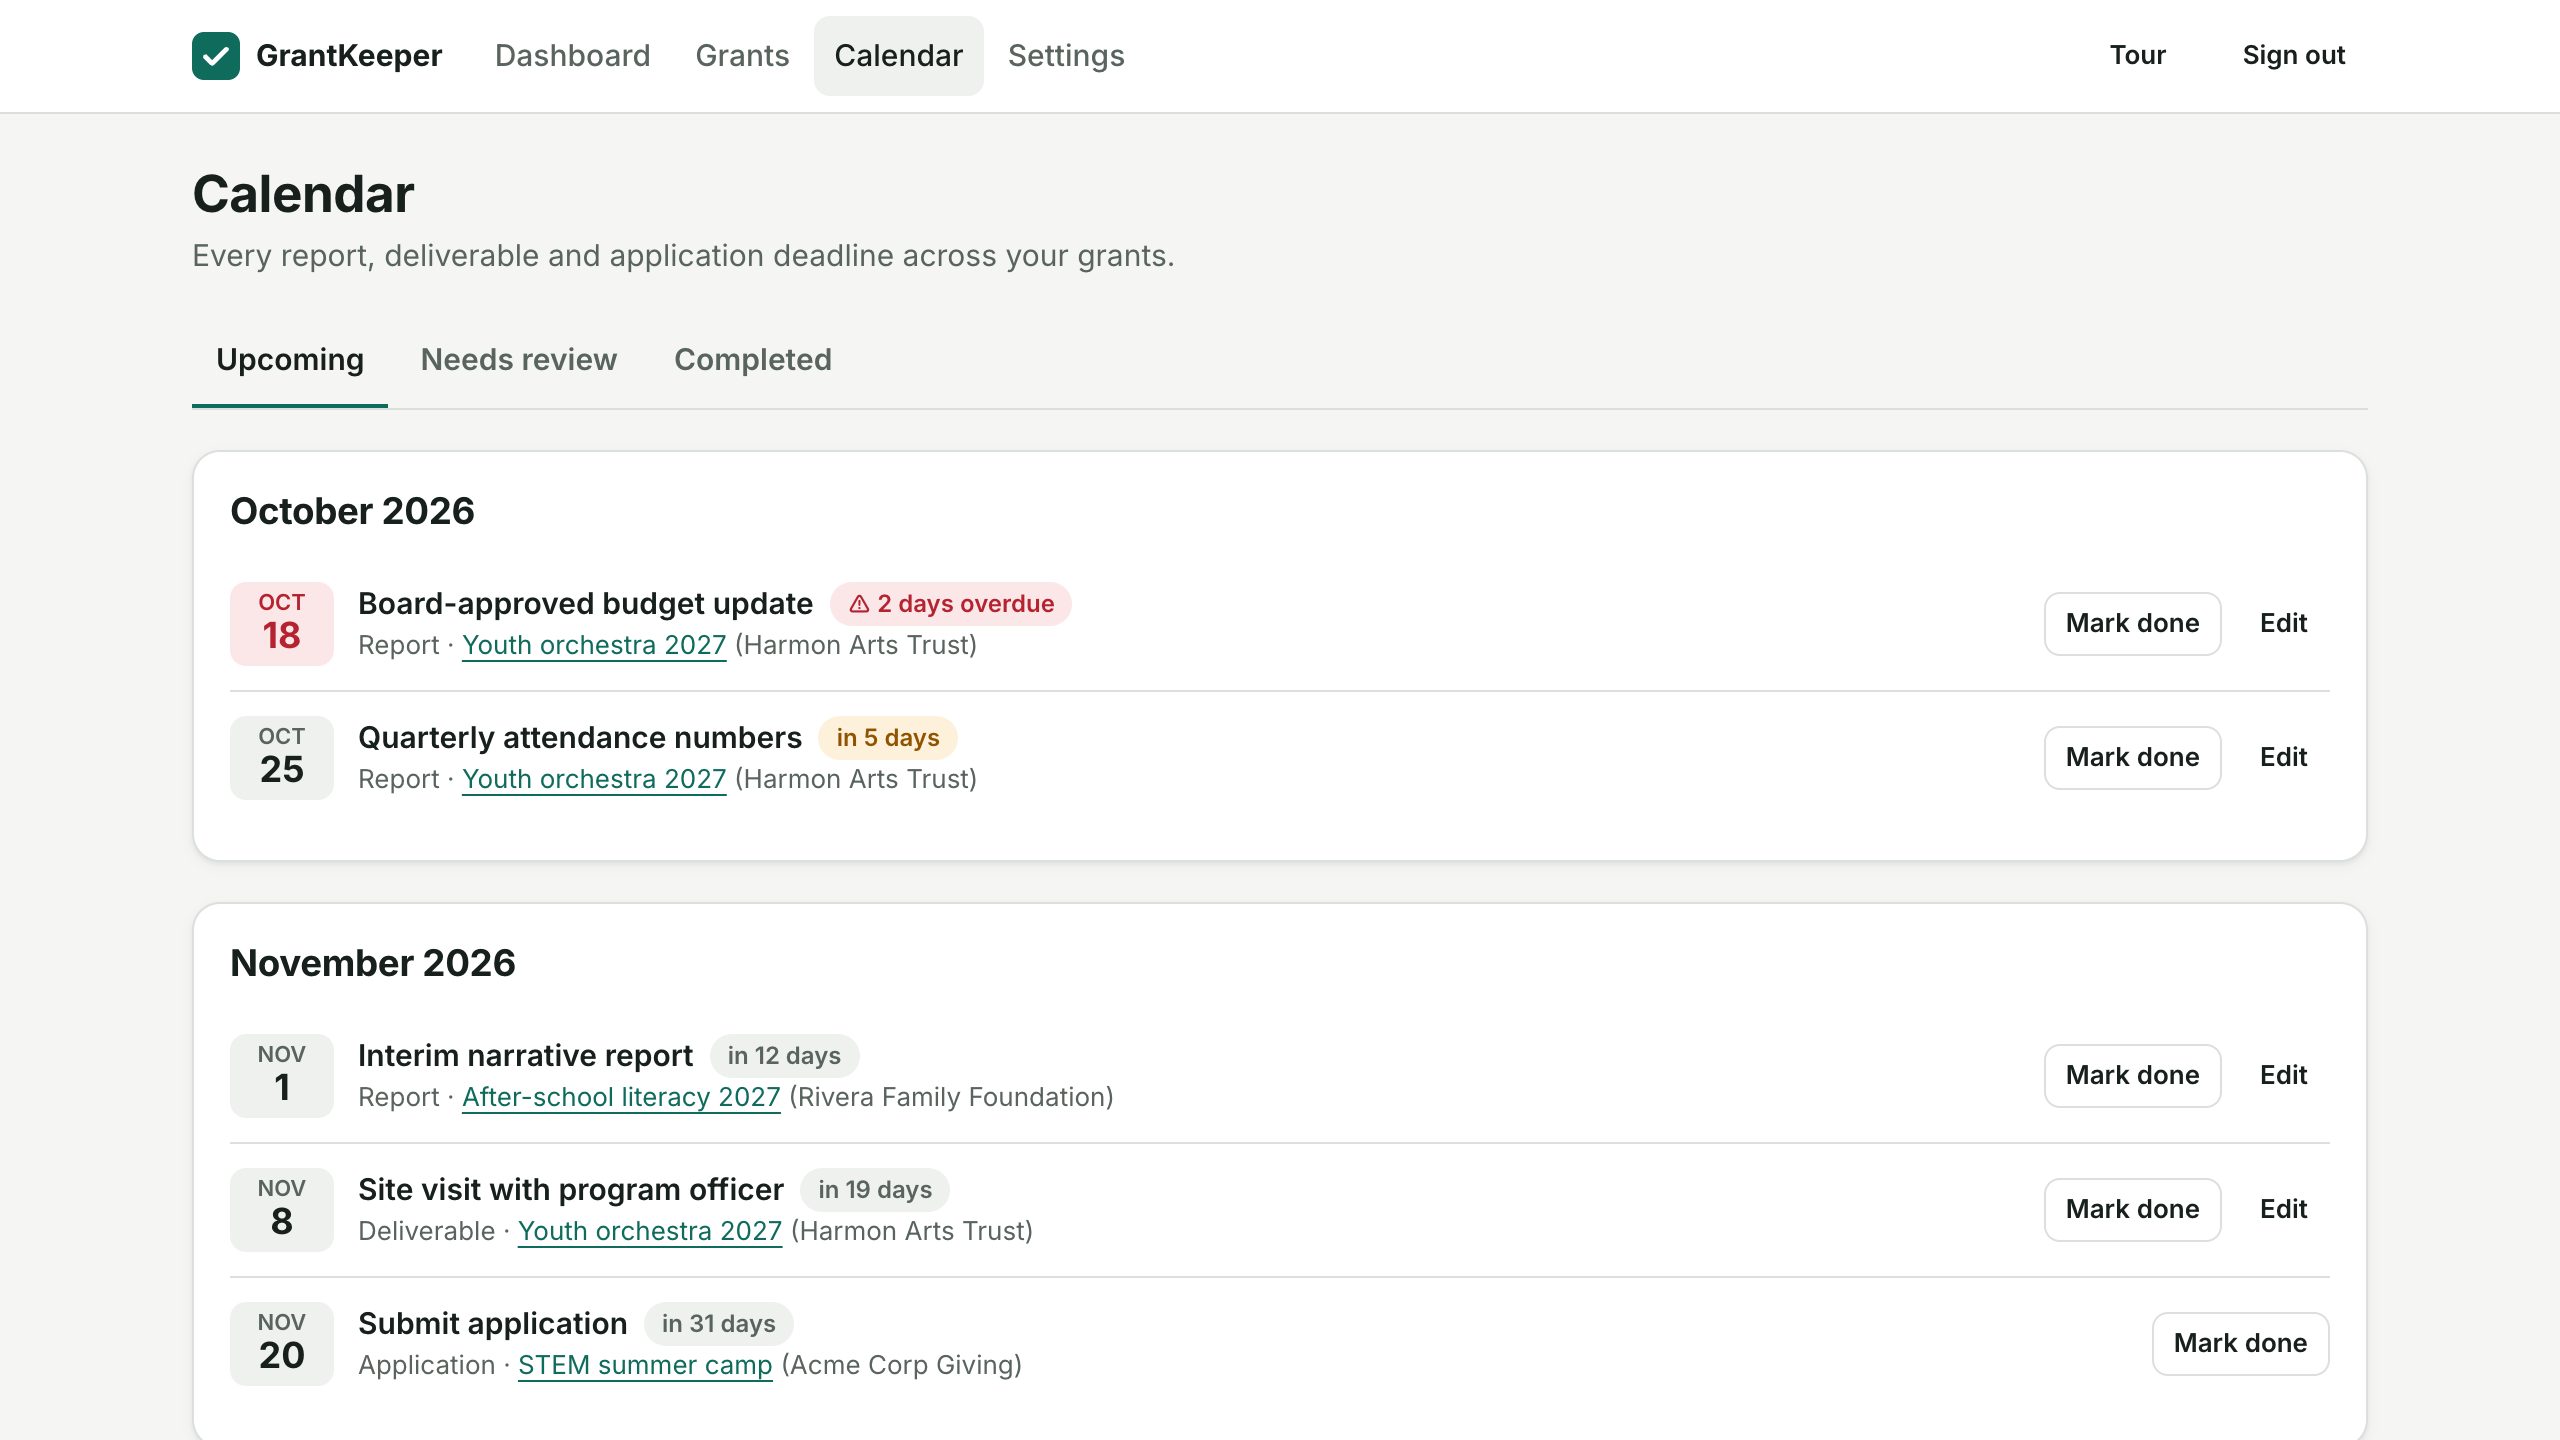Mark Interim narrative report as done
Screen dimensions: 2560x1440
[2133, 1076]
